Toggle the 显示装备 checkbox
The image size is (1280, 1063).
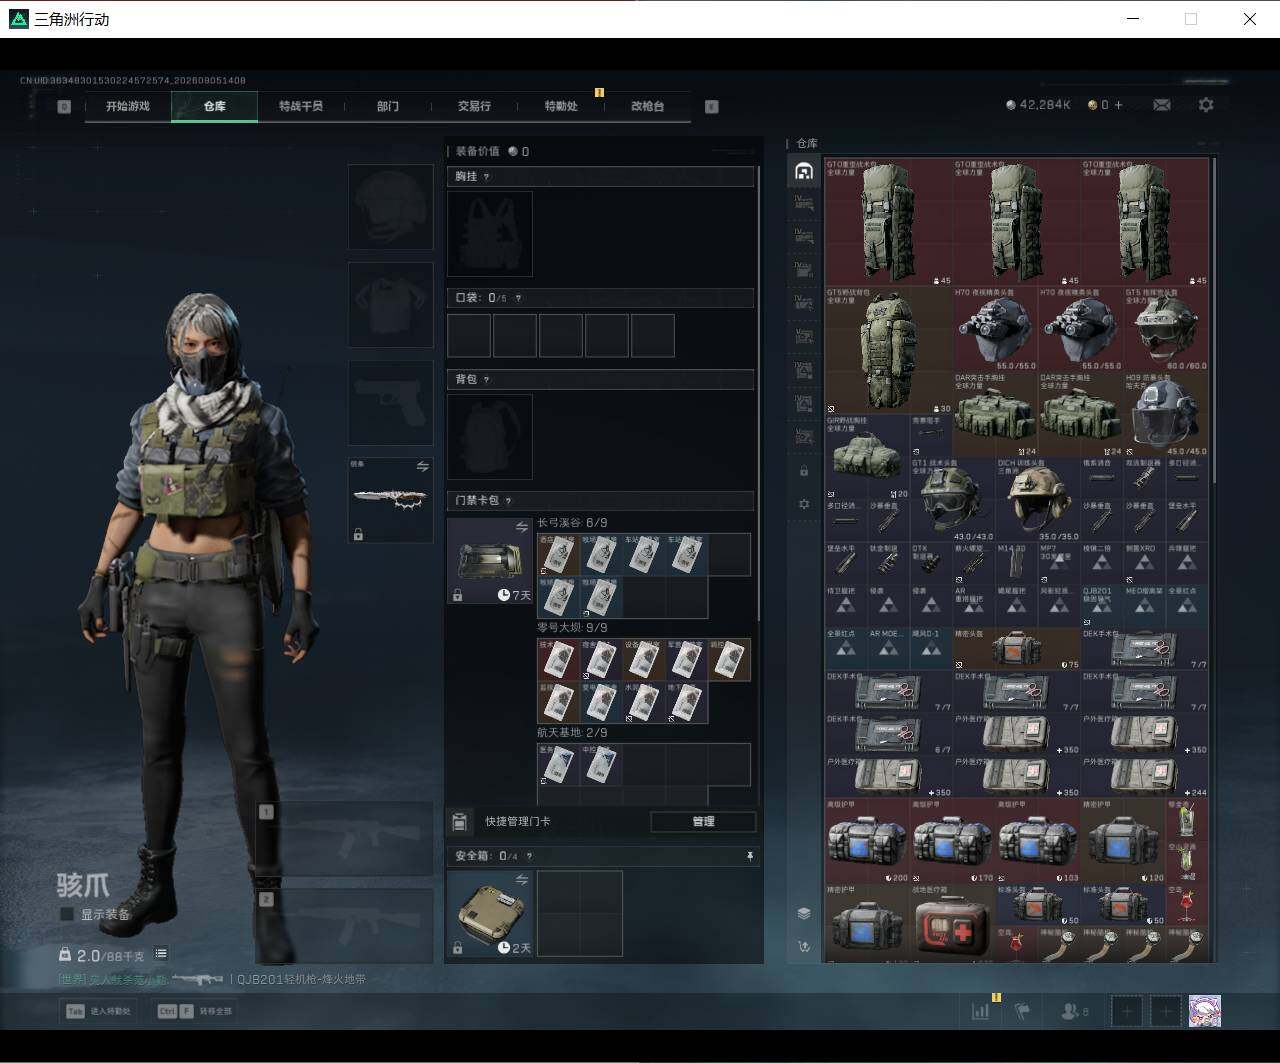(x=67, y=914)
